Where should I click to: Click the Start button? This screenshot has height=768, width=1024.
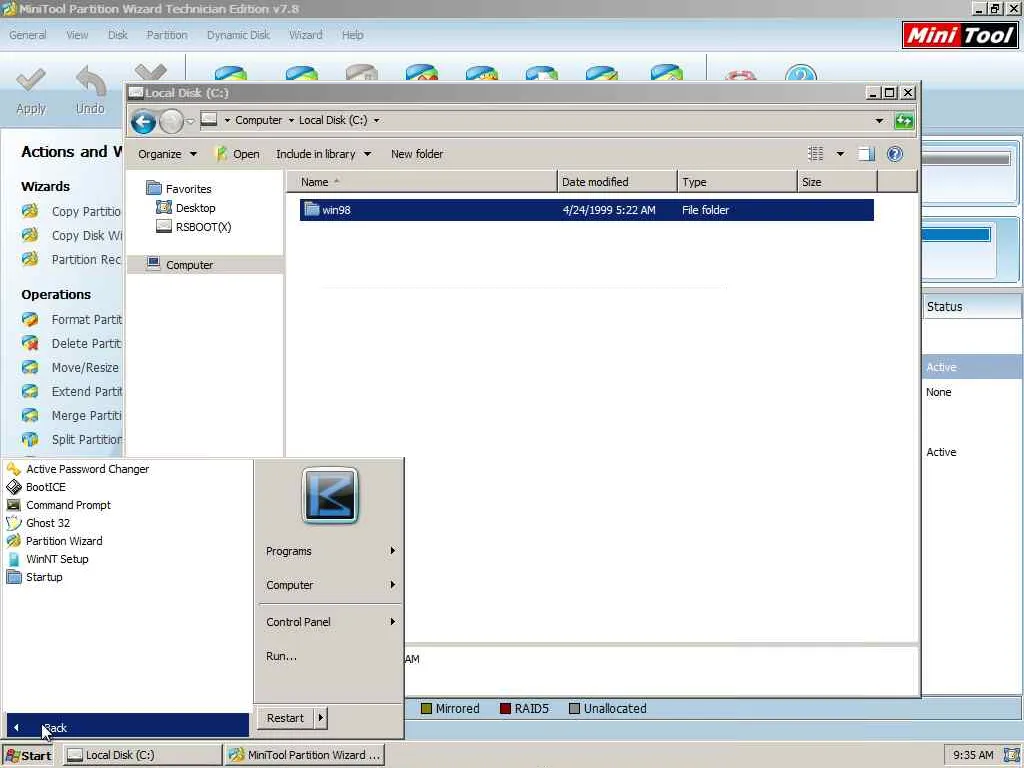coord(28,756)
